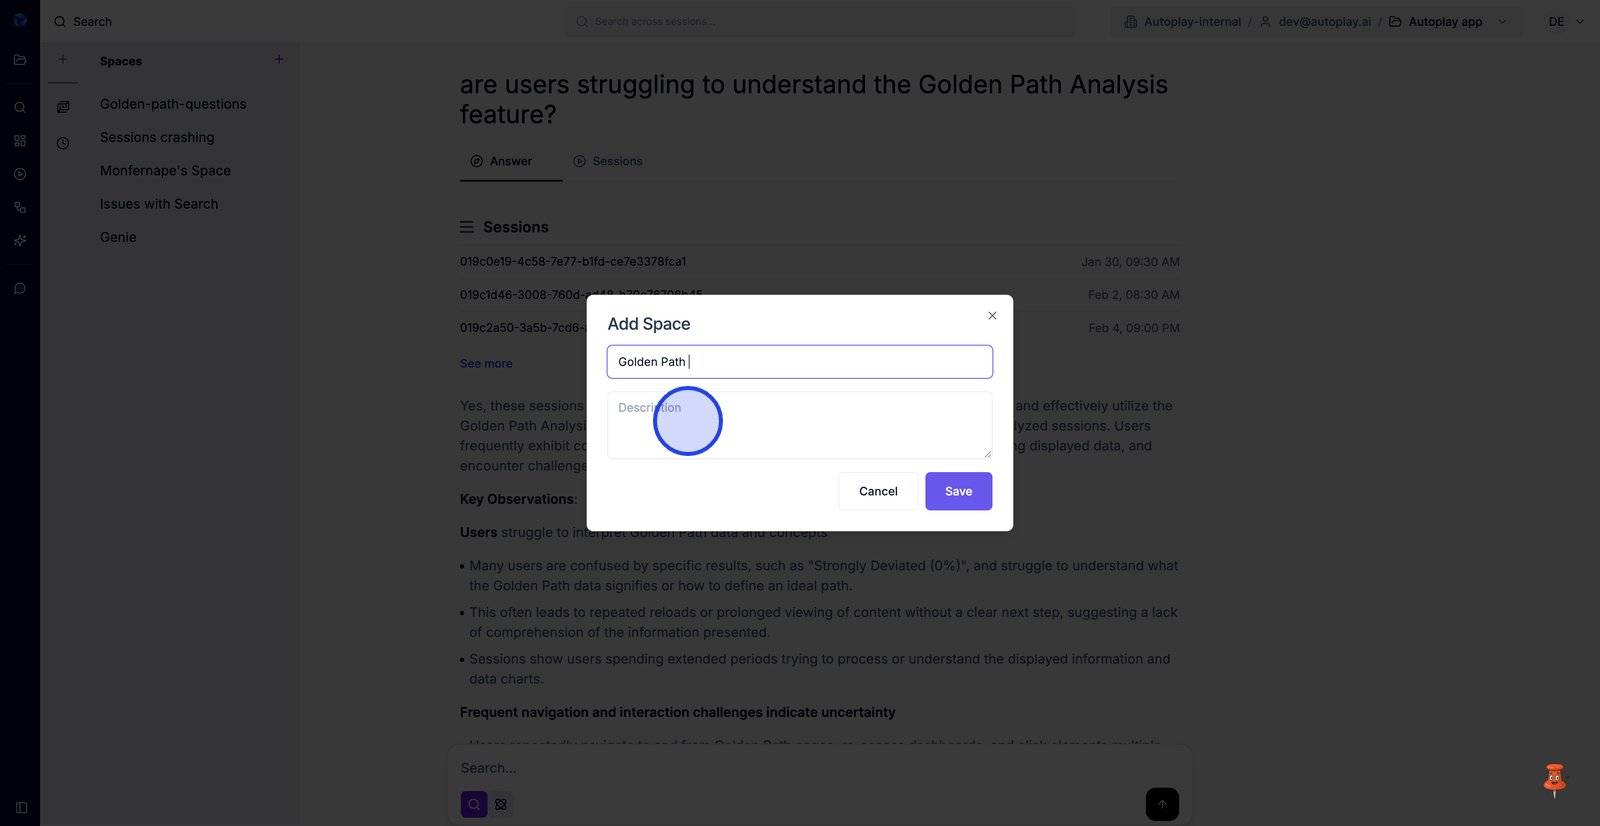Switch to the Sessions tab
Screen dimensions: 1600x826
(x=608, y=161)
